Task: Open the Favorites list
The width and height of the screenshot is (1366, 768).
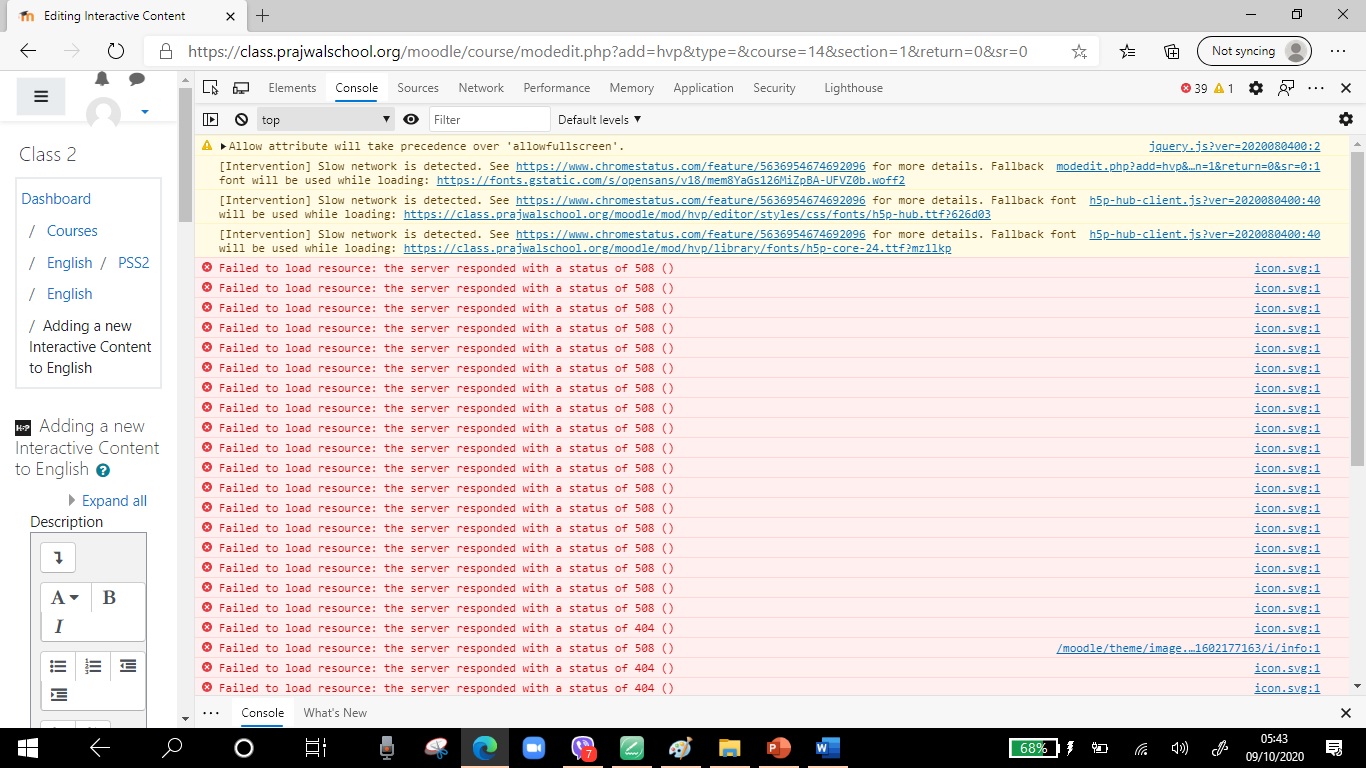Action: (x=1127, y=51)
